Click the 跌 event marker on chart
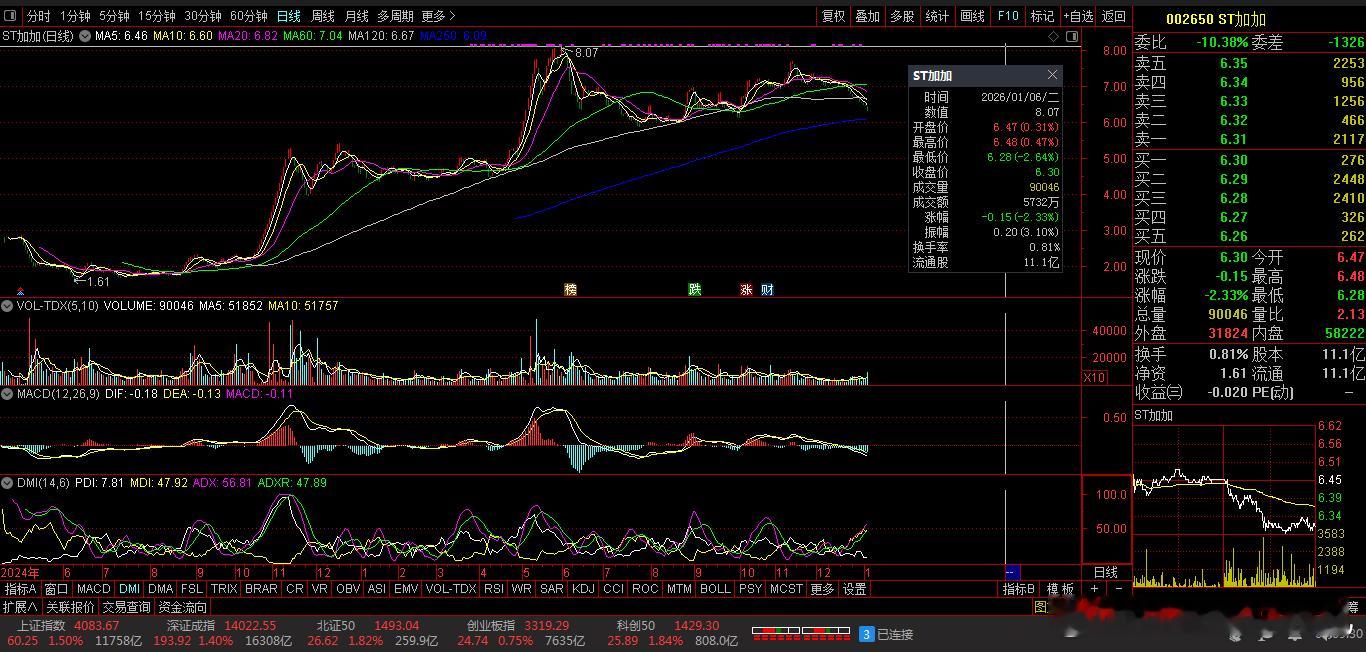This screenshot has width=1366, height=652. point(694,290)
